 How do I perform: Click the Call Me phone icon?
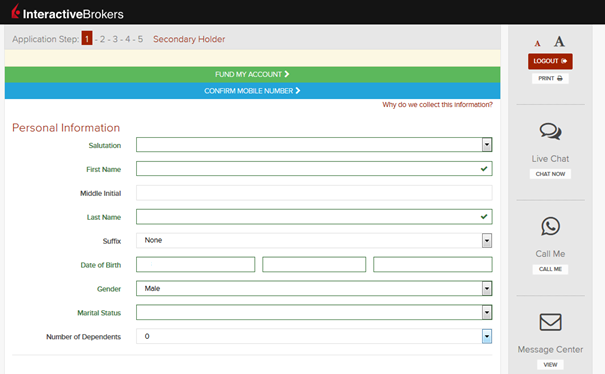coord(550,226)
